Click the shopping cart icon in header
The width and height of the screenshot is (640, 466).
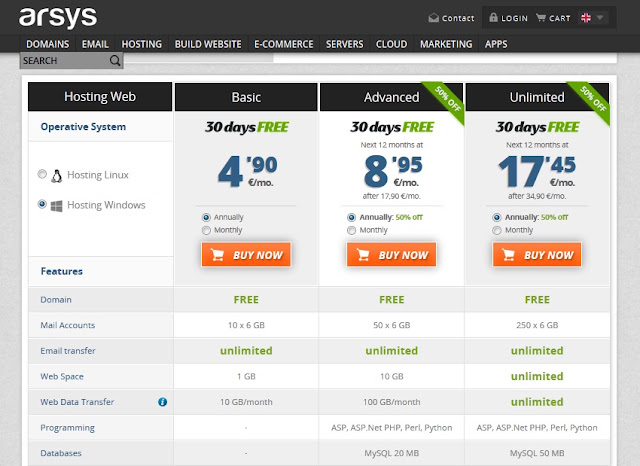click(x=541, y=18)
